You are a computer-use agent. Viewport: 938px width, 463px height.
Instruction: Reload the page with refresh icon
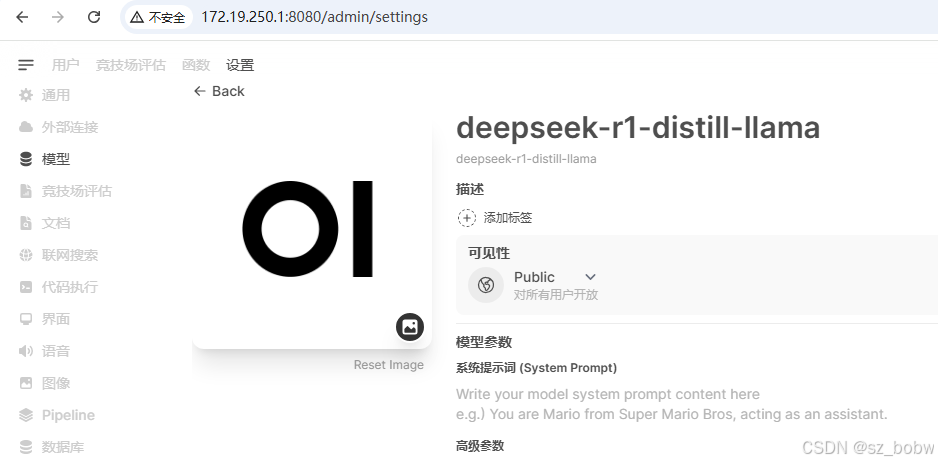click(x=94, y=17)
